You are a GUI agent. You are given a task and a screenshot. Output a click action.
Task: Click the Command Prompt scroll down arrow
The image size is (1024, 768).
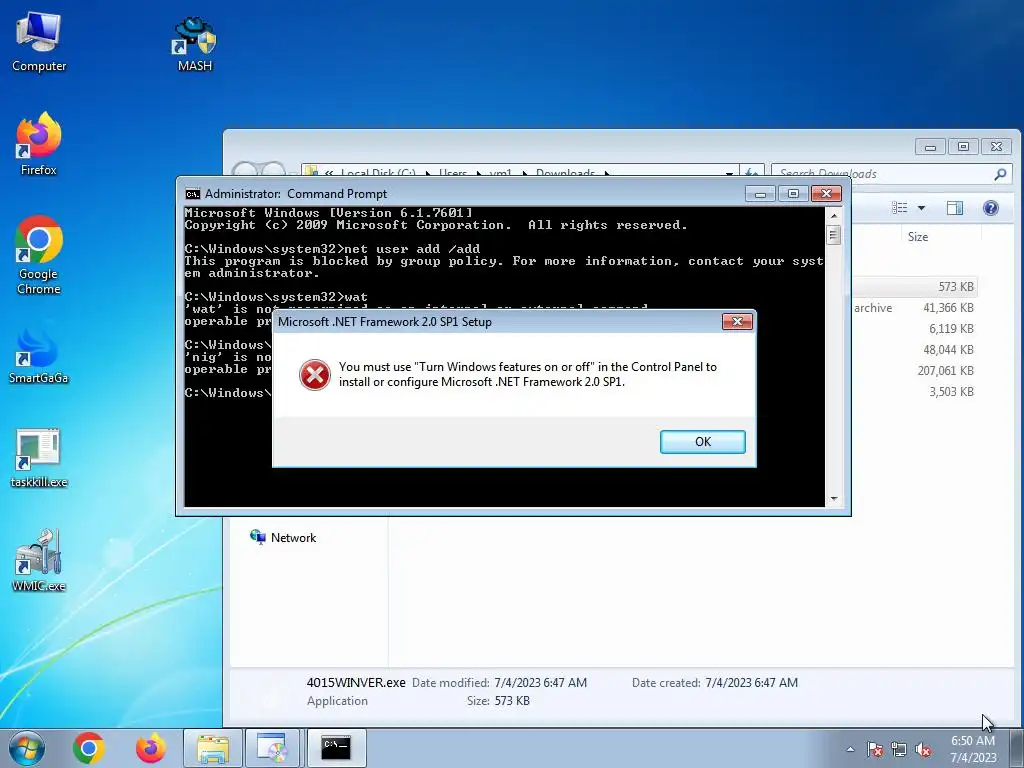[833, 499]
